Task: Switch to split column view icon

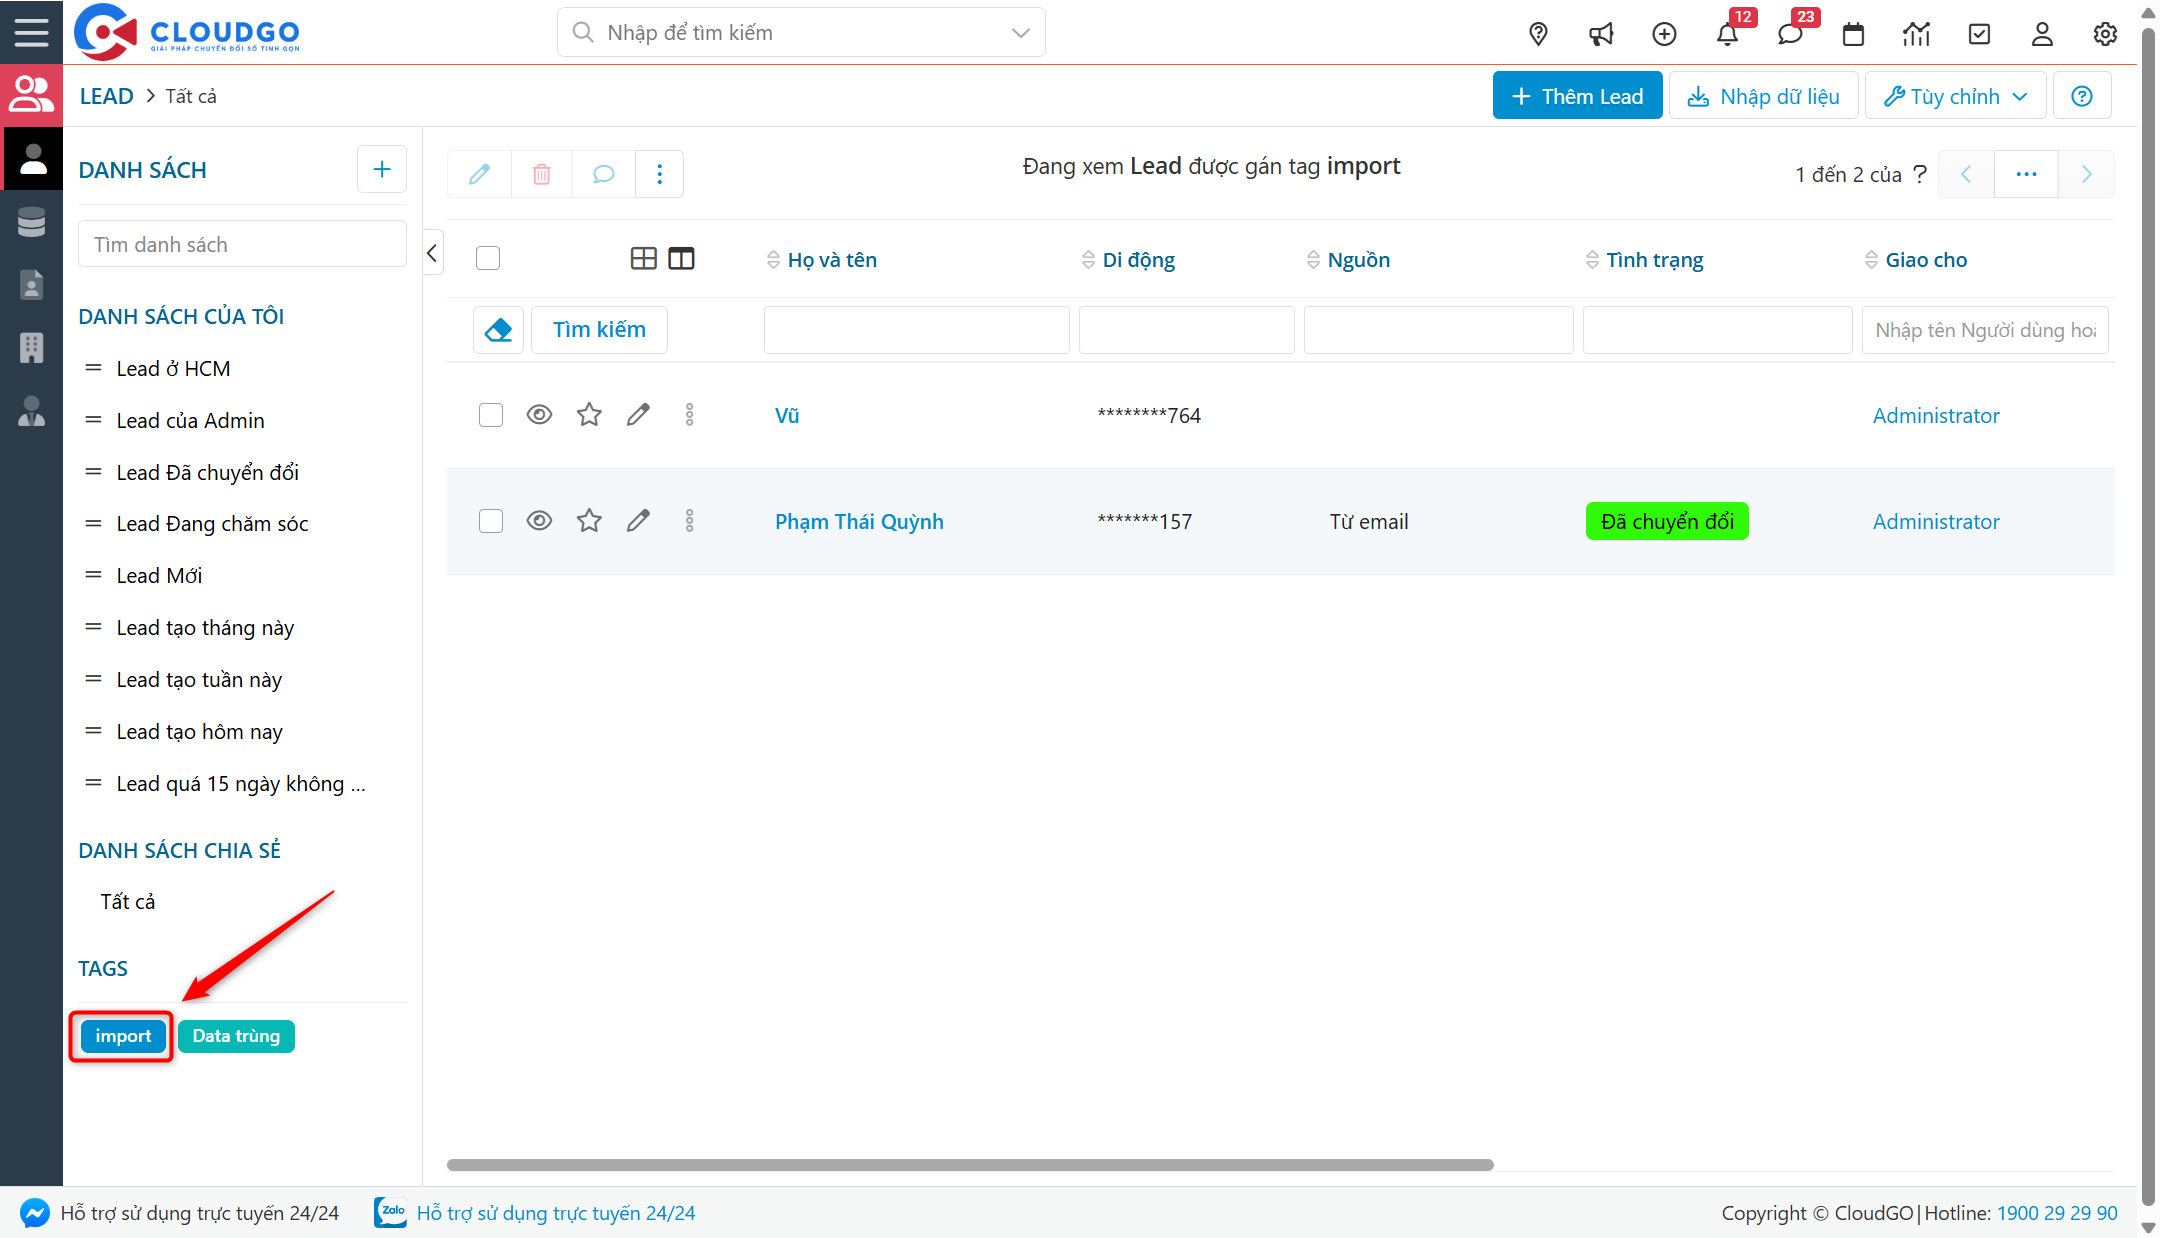Action: [x=681, y=259]
